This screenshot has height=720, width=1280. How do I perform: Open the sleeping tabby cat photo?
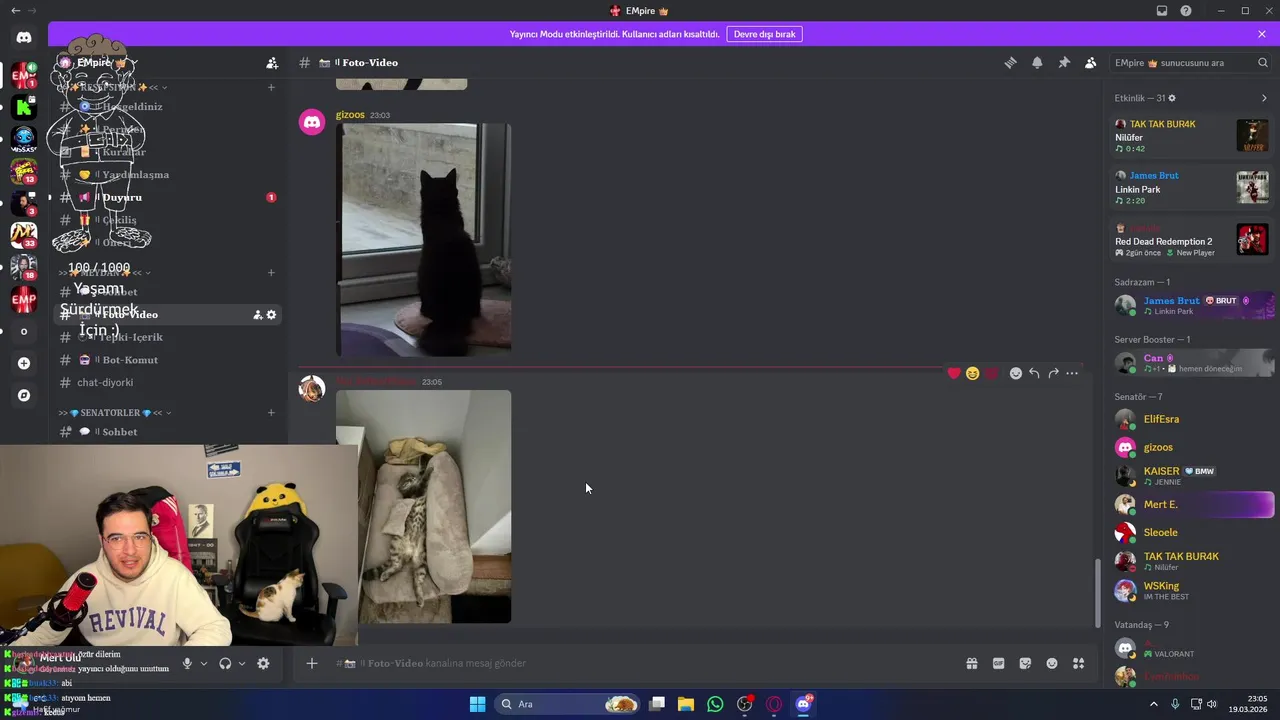[x=424, y=506]
